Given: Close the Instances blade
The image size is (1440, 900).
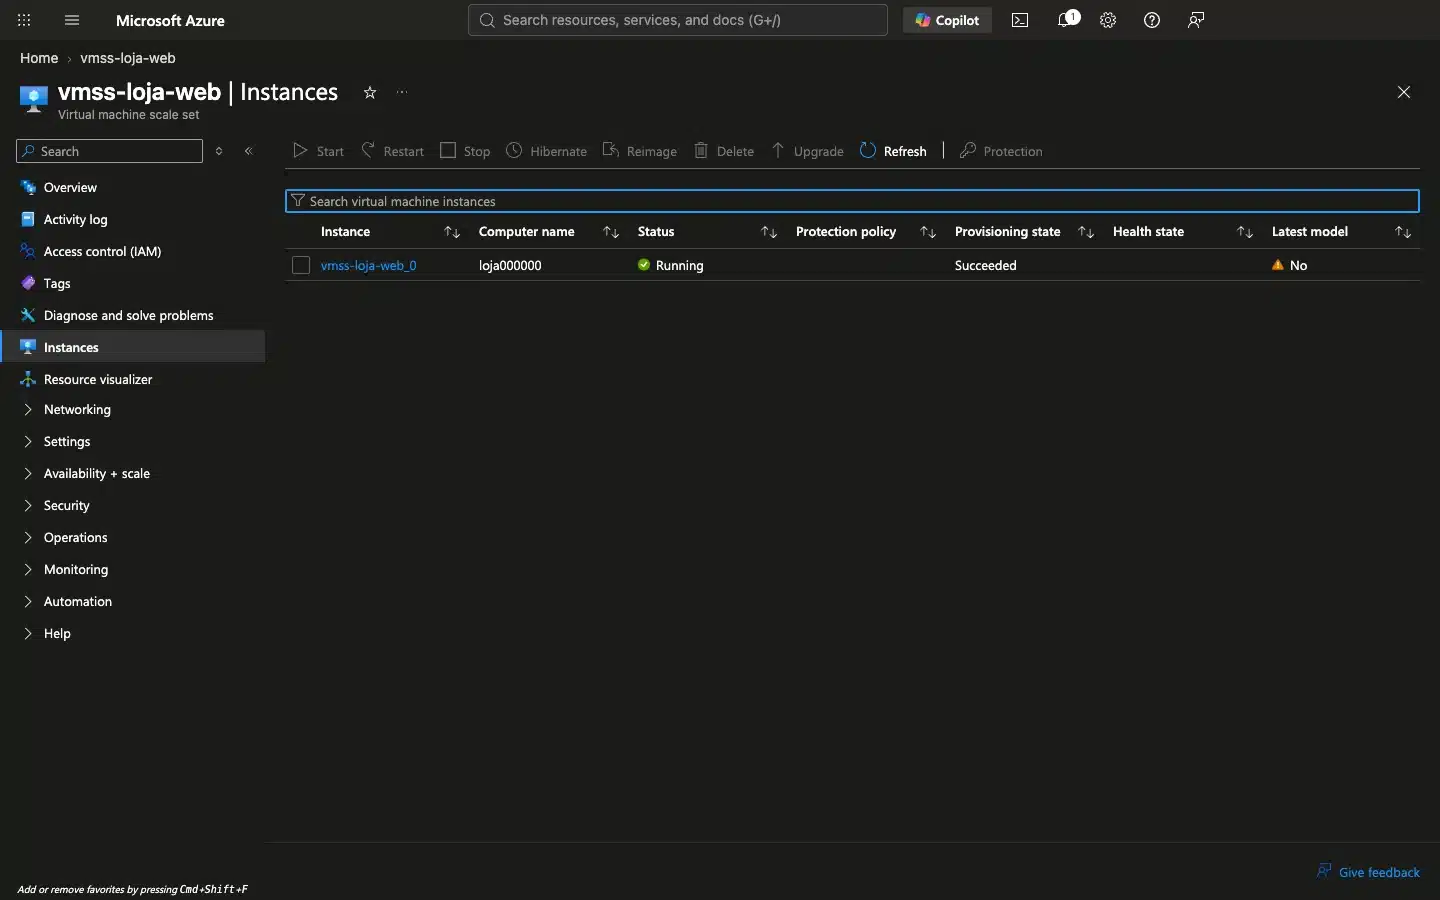Looking at the screenshot, I should coord(1404,92).
